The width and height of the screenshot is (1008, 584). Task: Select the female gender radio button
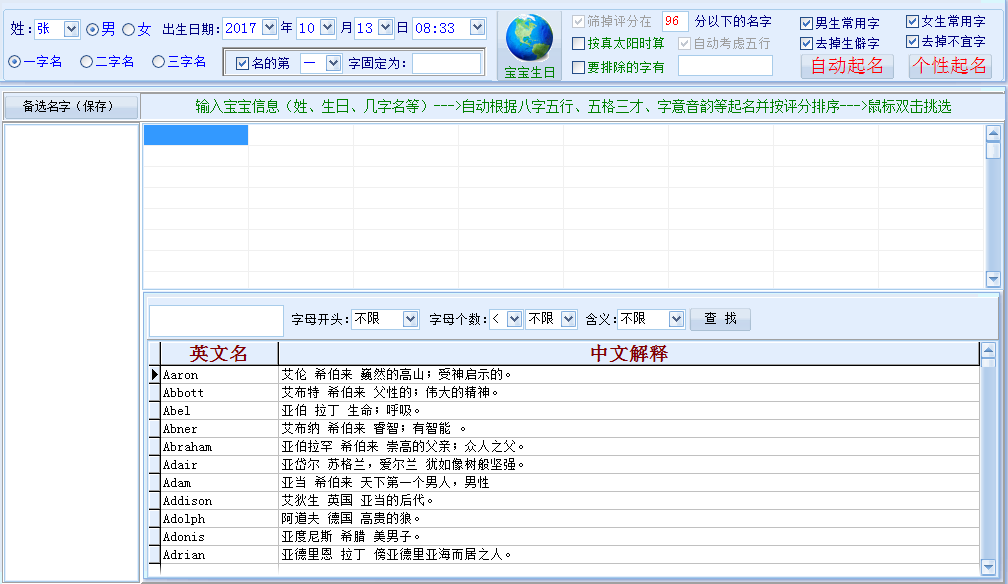129,29
